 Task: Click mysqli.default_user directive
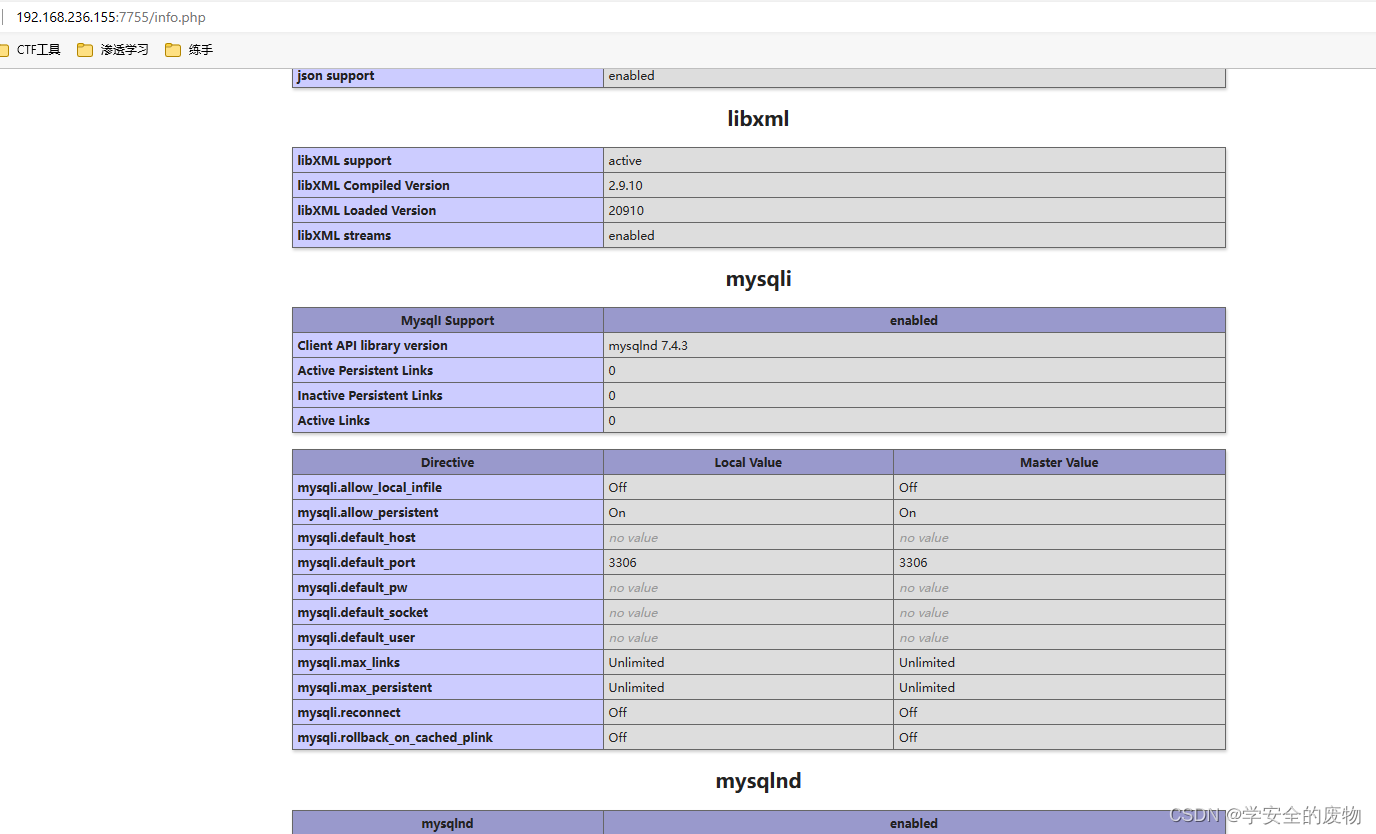pyautogui.click(x=356, y=637)
